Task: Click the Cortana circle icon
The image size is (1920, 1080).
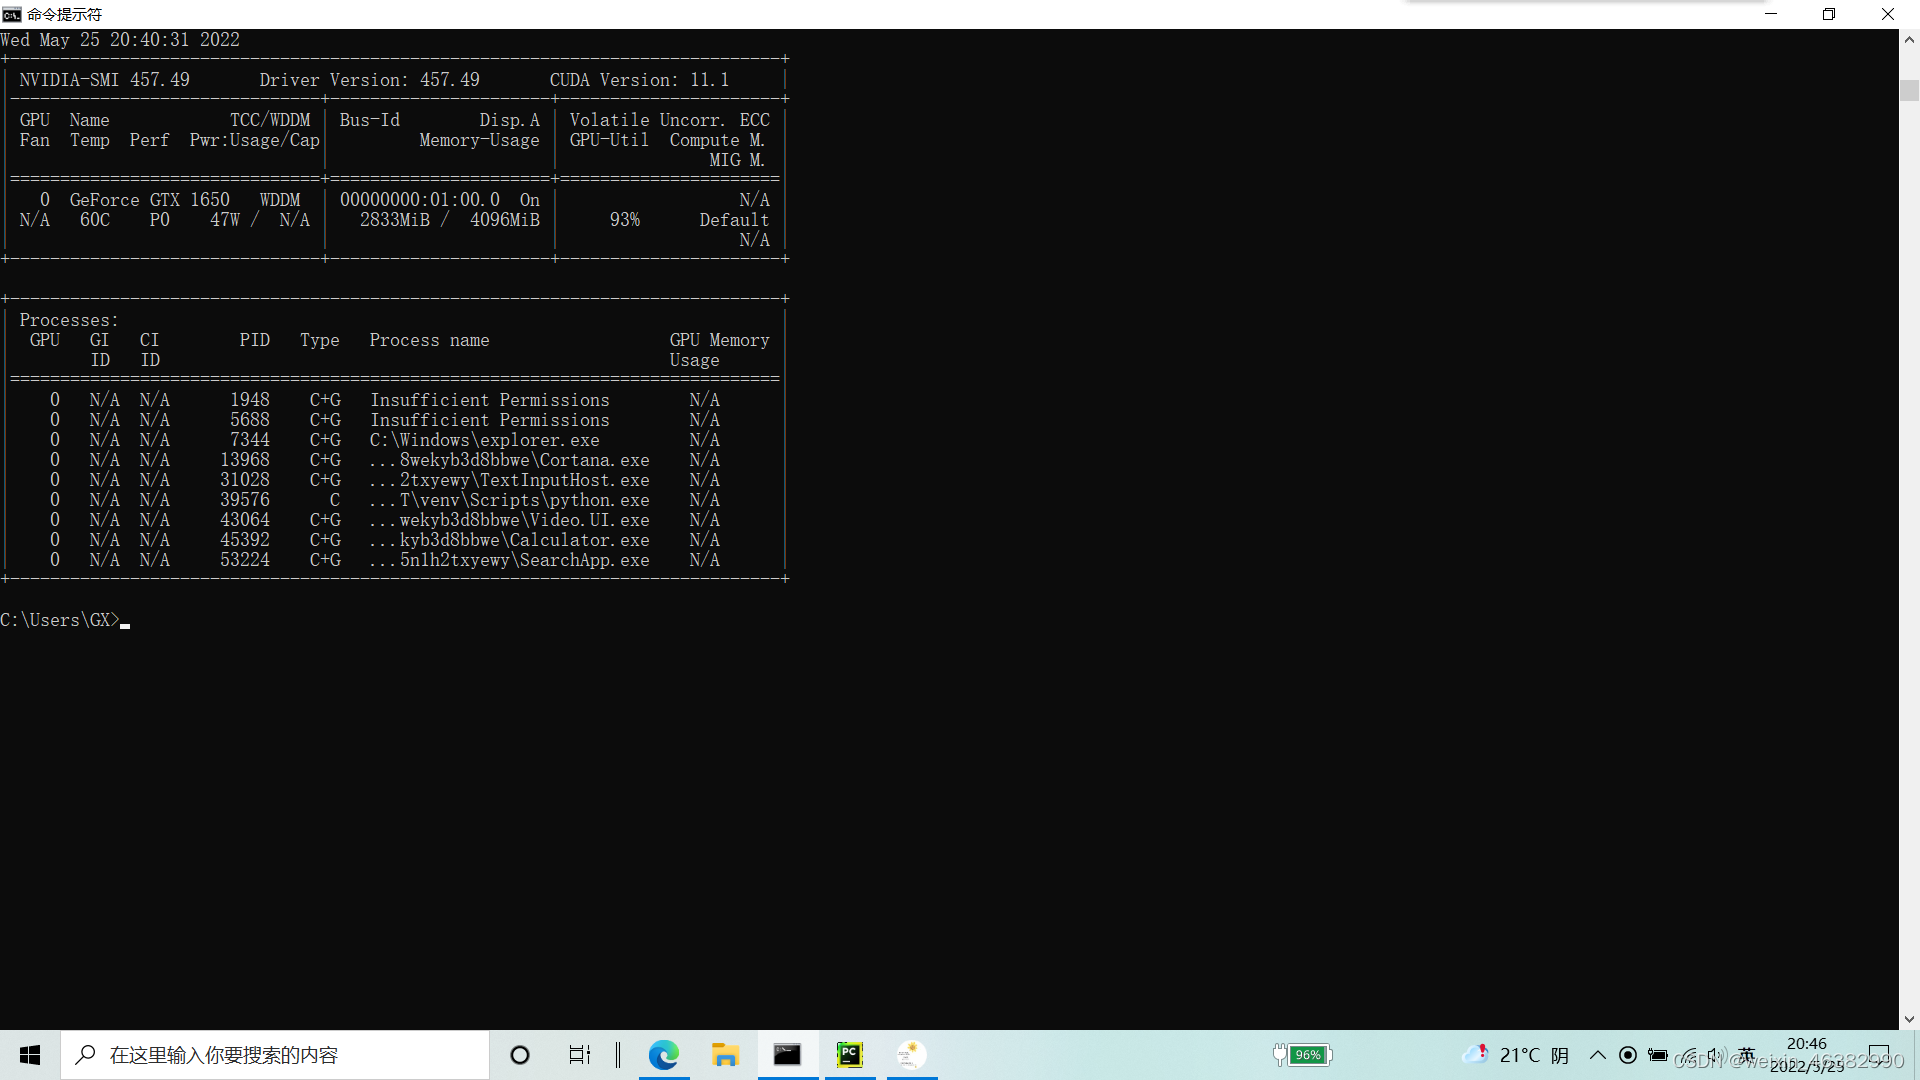Action: (x=520, y=1055)
